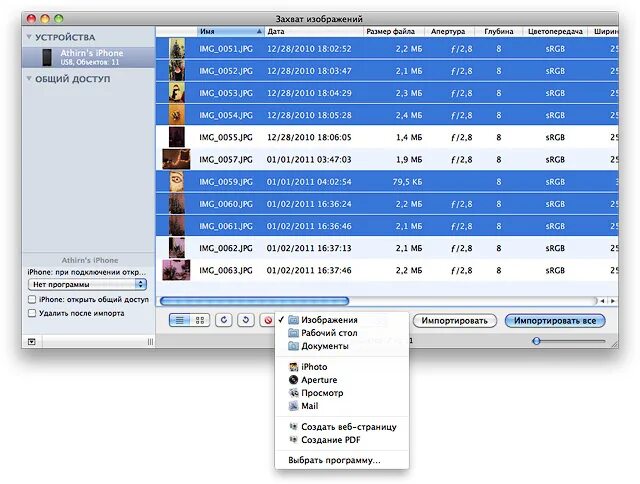Click date '12/28/2010 18:06:05'
640x484 pixels.
[x=309, y=138]
